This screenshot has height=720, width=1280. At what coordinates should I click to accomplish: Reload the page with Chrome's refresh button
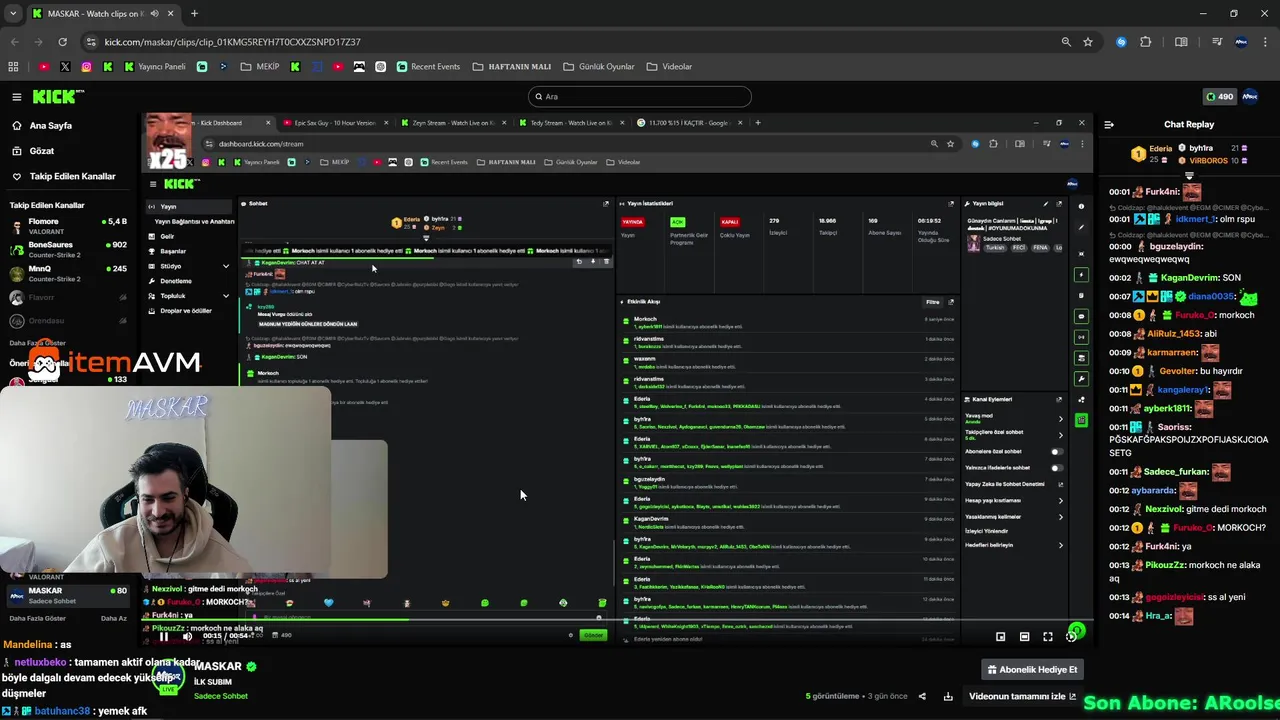tap(62, 42)
